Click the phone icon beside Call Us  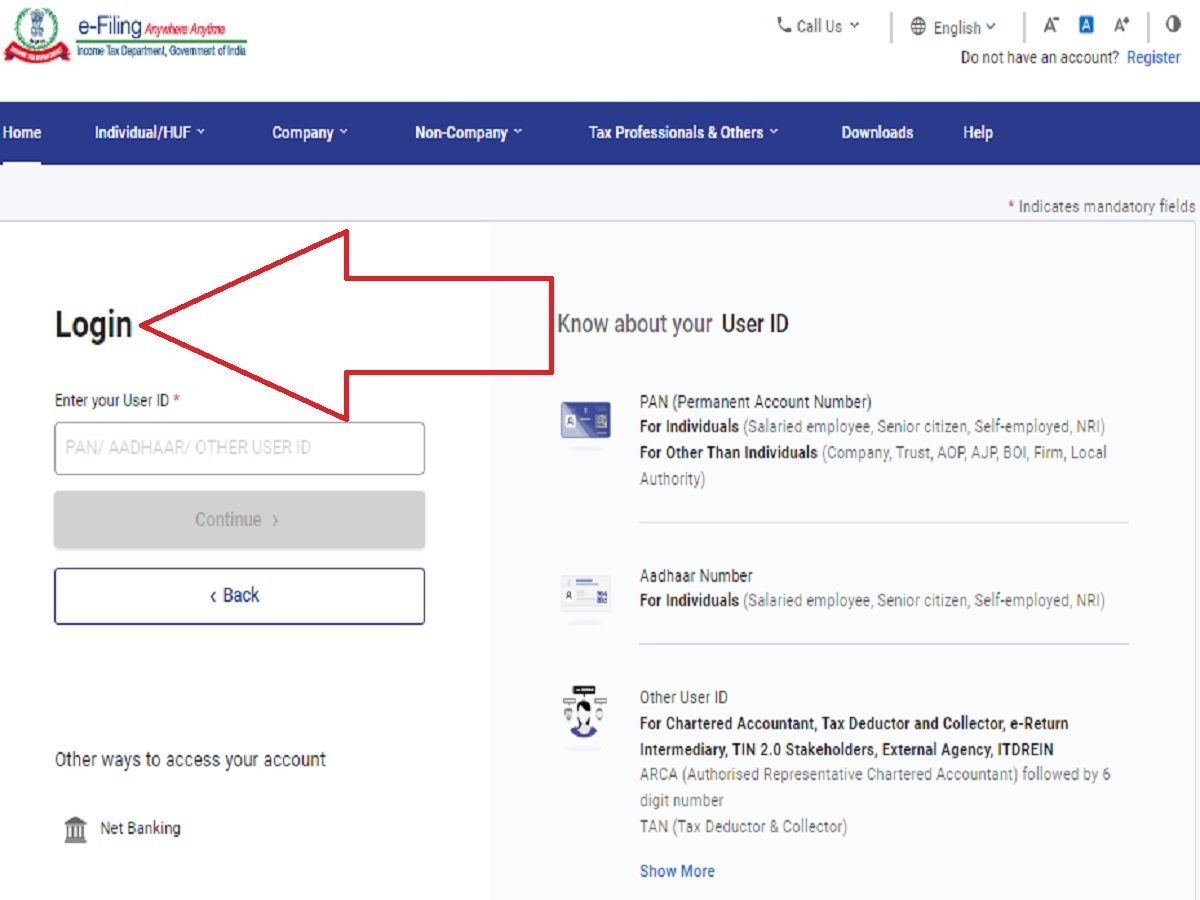coord(783,25)
